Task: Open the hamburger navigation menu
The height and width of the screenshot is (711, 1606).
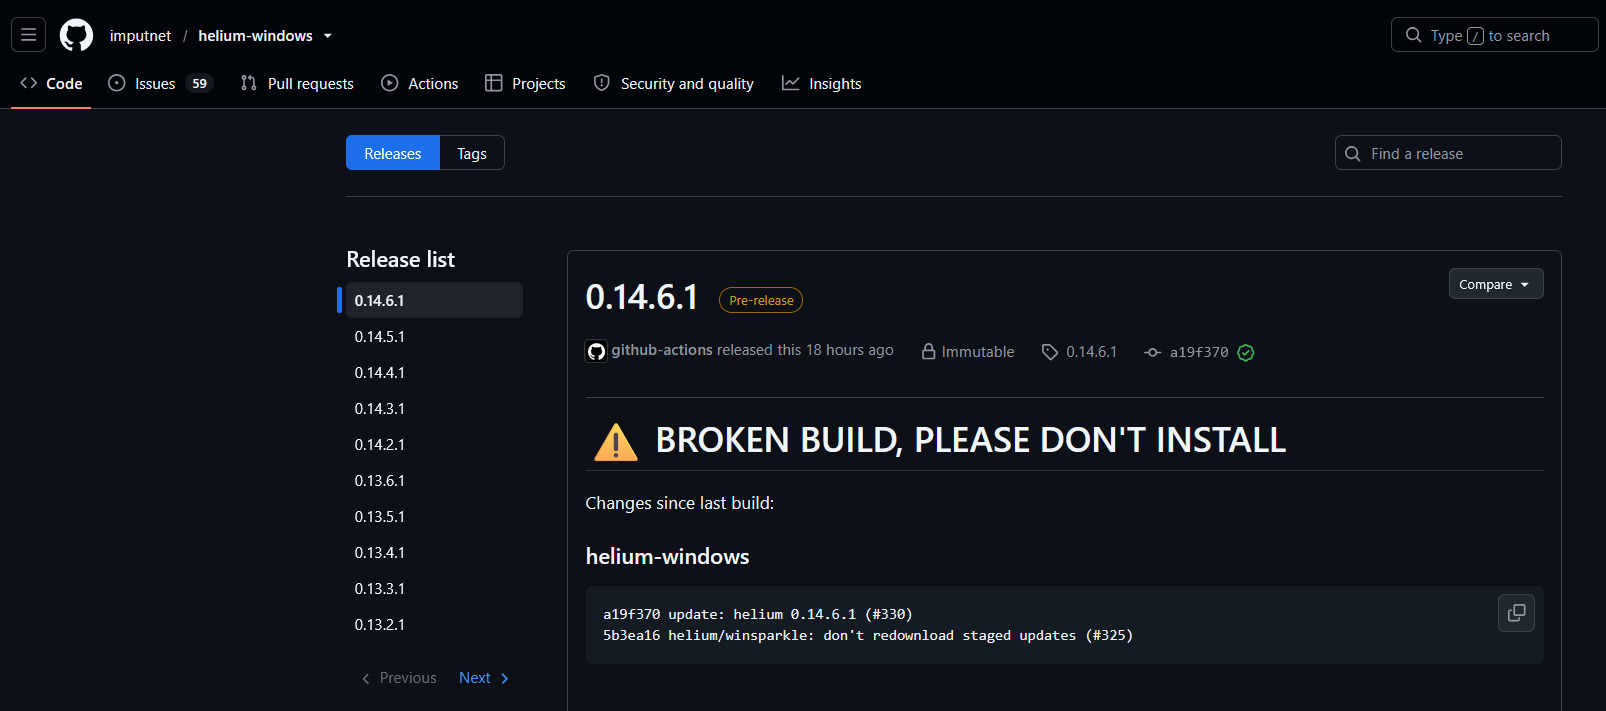Action: [28, 35]
